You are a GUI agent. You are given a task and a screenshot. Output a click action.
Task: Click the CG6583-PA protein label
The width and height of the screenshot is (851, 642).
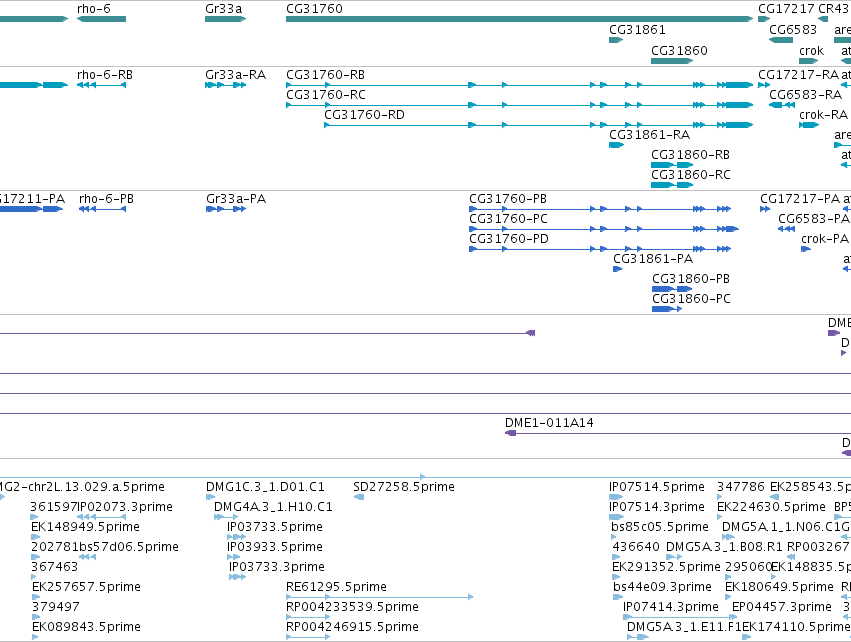tap(814, 219)
